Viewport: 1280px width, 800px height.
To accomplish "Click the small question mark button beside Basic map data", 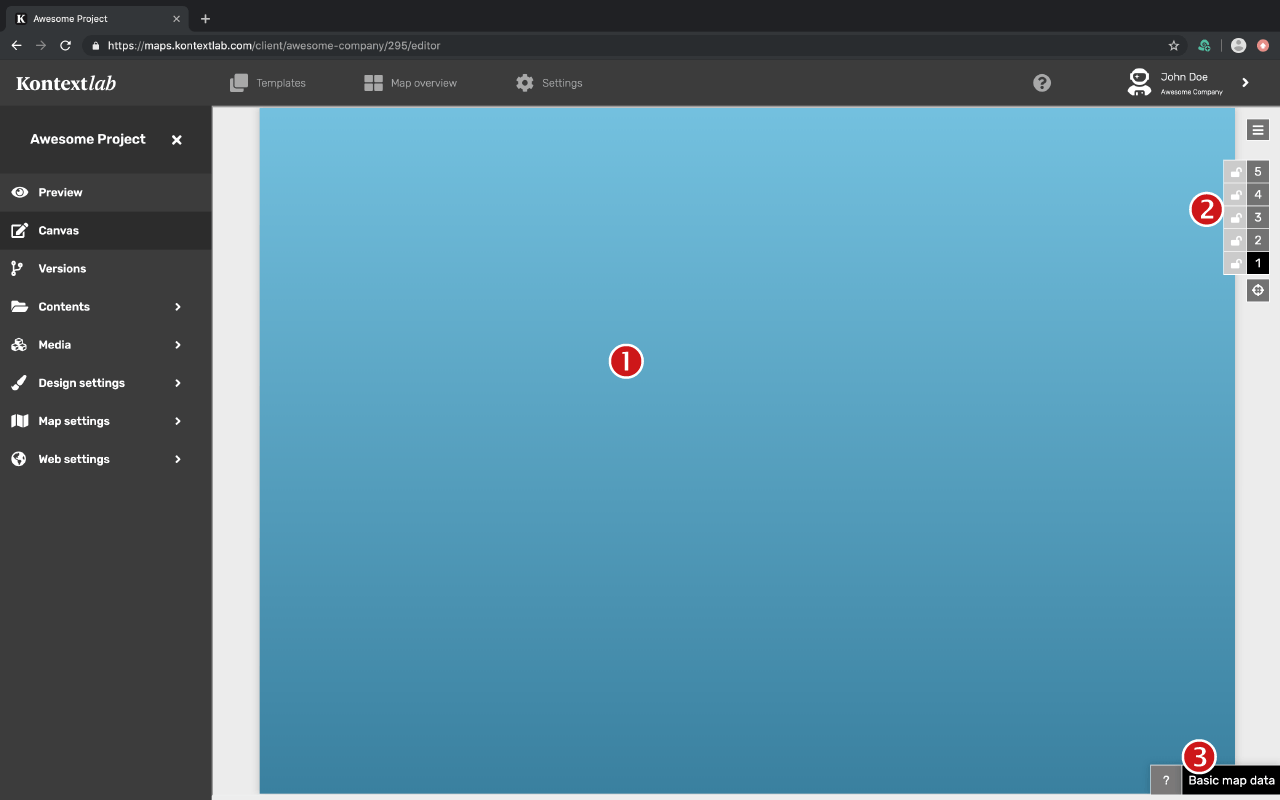I will [x=1165, y=780].
